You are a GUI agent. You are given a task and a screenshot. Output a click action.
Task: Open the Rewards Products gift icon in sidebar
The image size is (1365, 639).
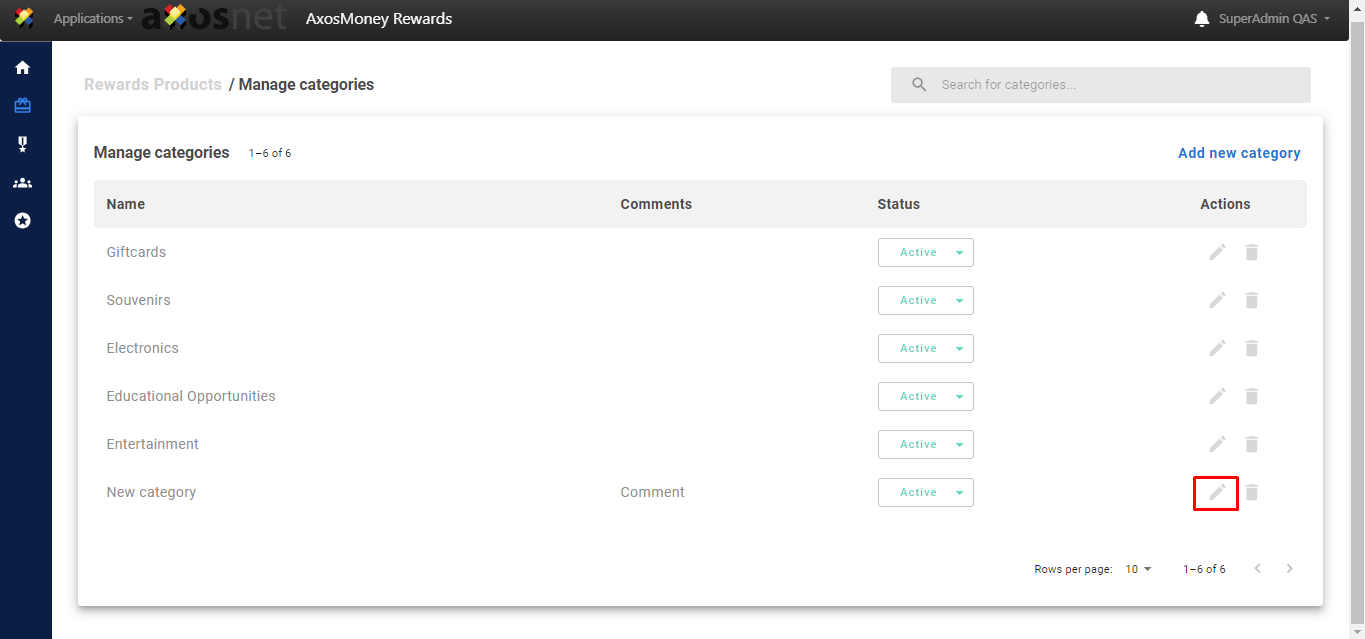(x=22, y=106)
